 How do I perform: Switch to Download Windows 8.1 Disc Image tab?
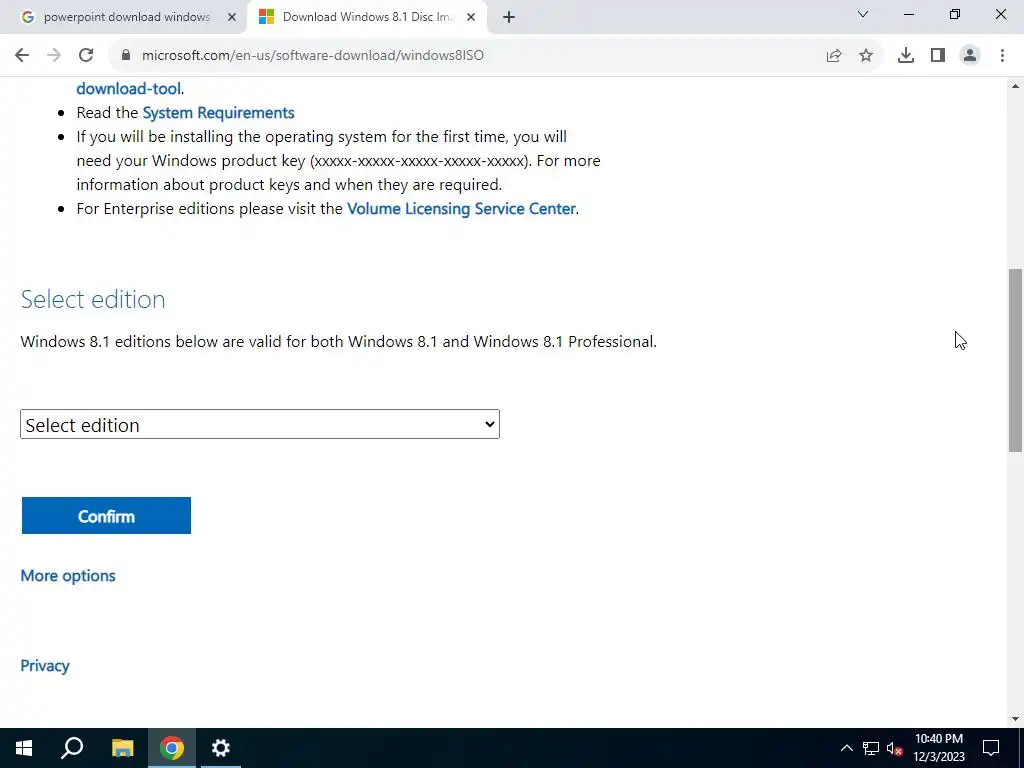[367, 17]
